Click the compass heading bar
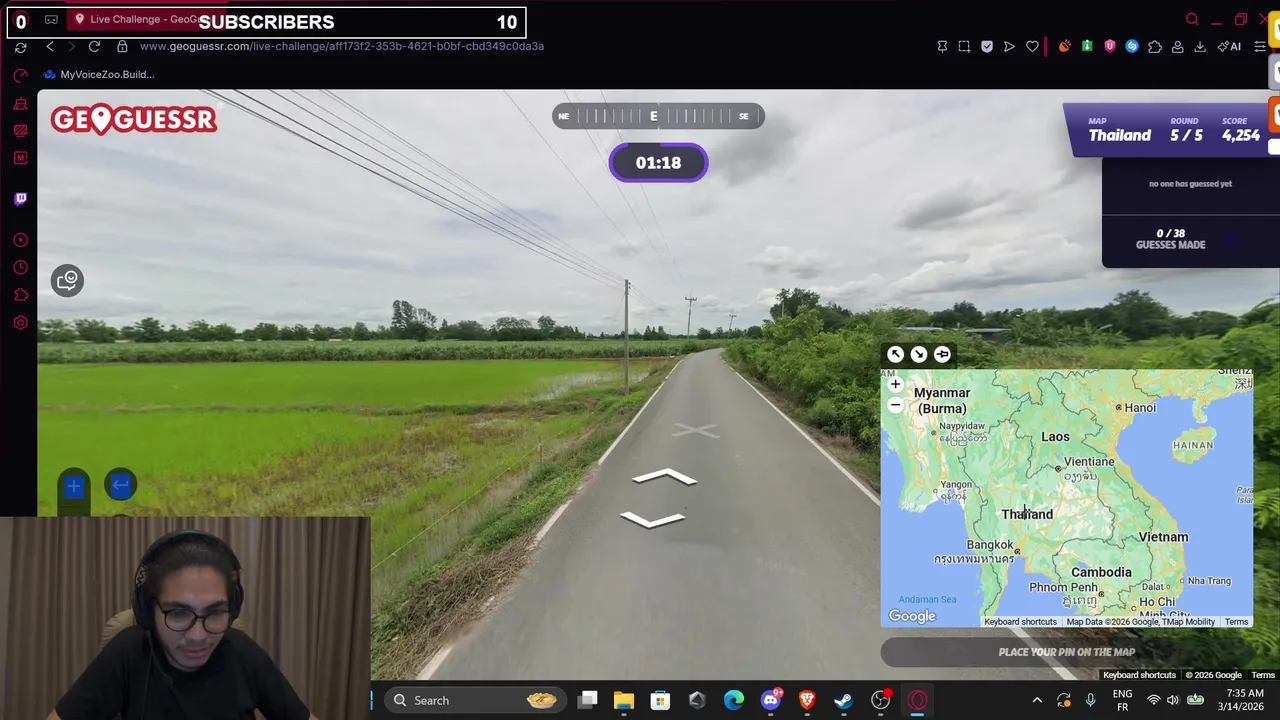This screenshot has width=1280, height=720. coord(658,116)
